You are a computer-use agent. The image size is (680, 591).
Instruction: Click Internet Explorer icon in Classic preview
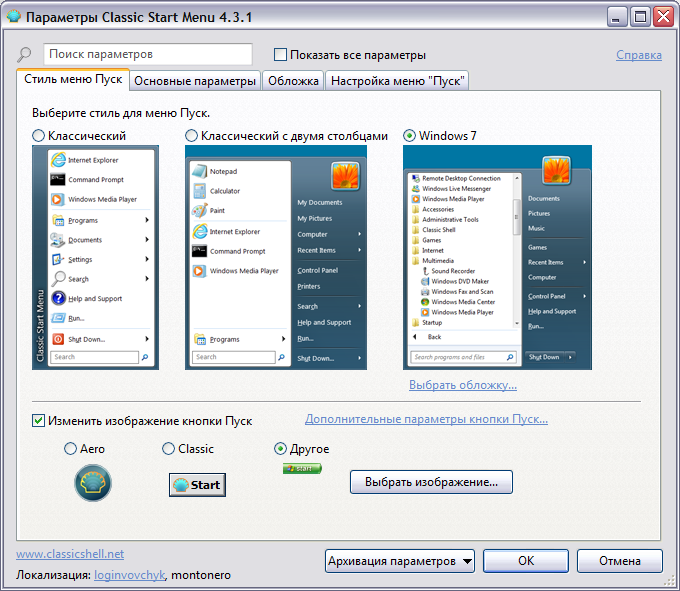(58, 160)
